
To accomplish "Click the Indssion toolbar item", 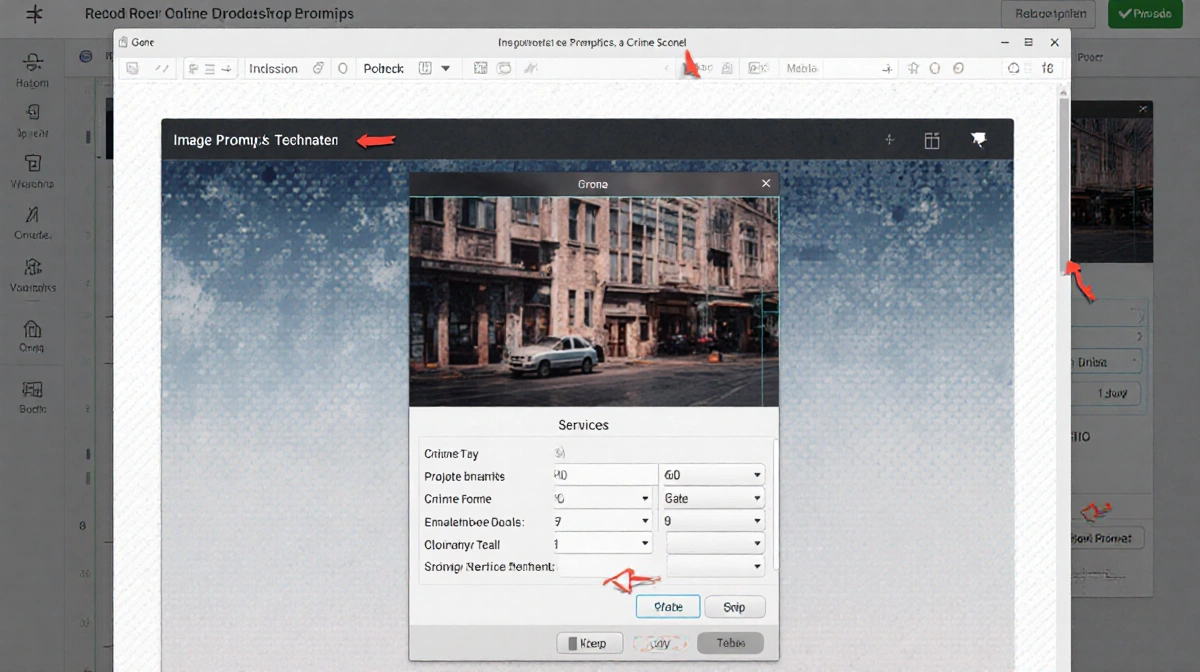I will point(273,68).
